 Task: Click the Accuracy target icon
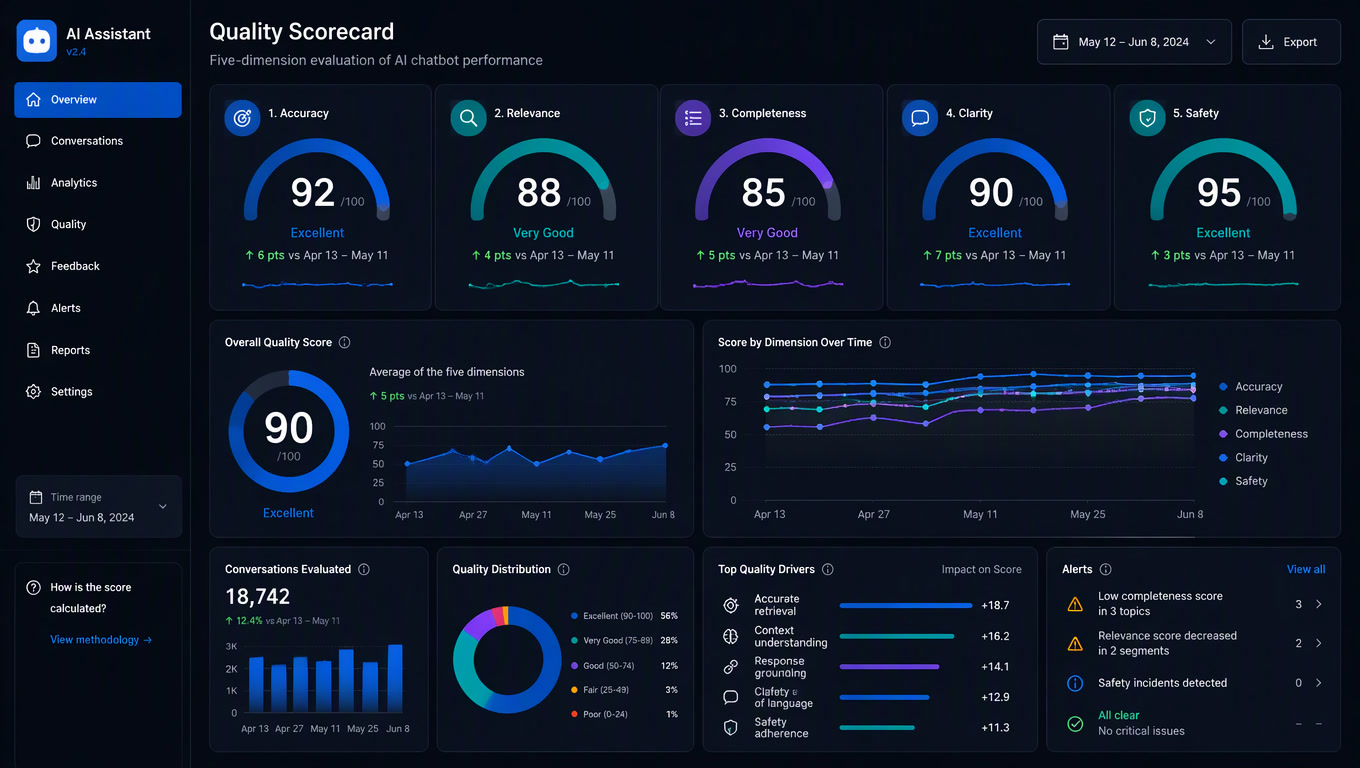(241, 117)
